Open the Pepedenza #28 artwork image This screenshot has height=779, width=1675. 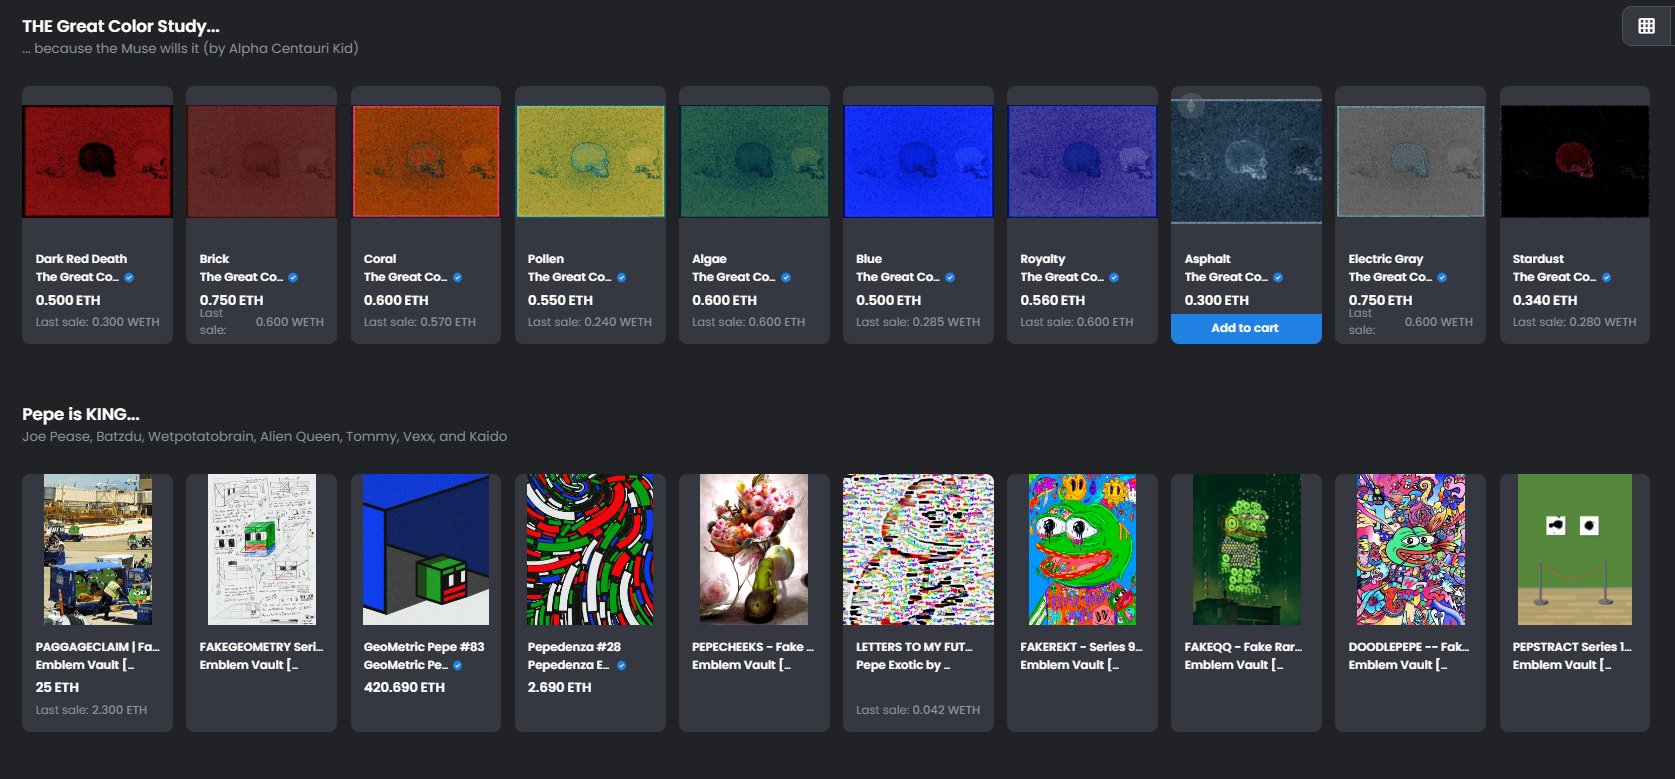(590, 550)
